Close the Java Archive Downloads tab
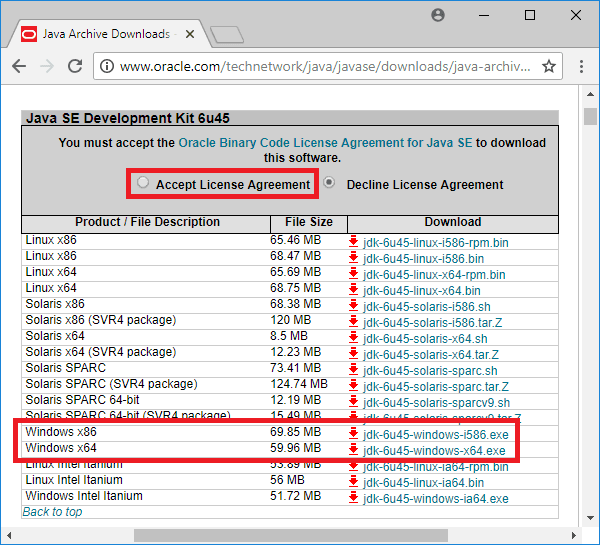 pyautogui.click(x=190, y=34)
